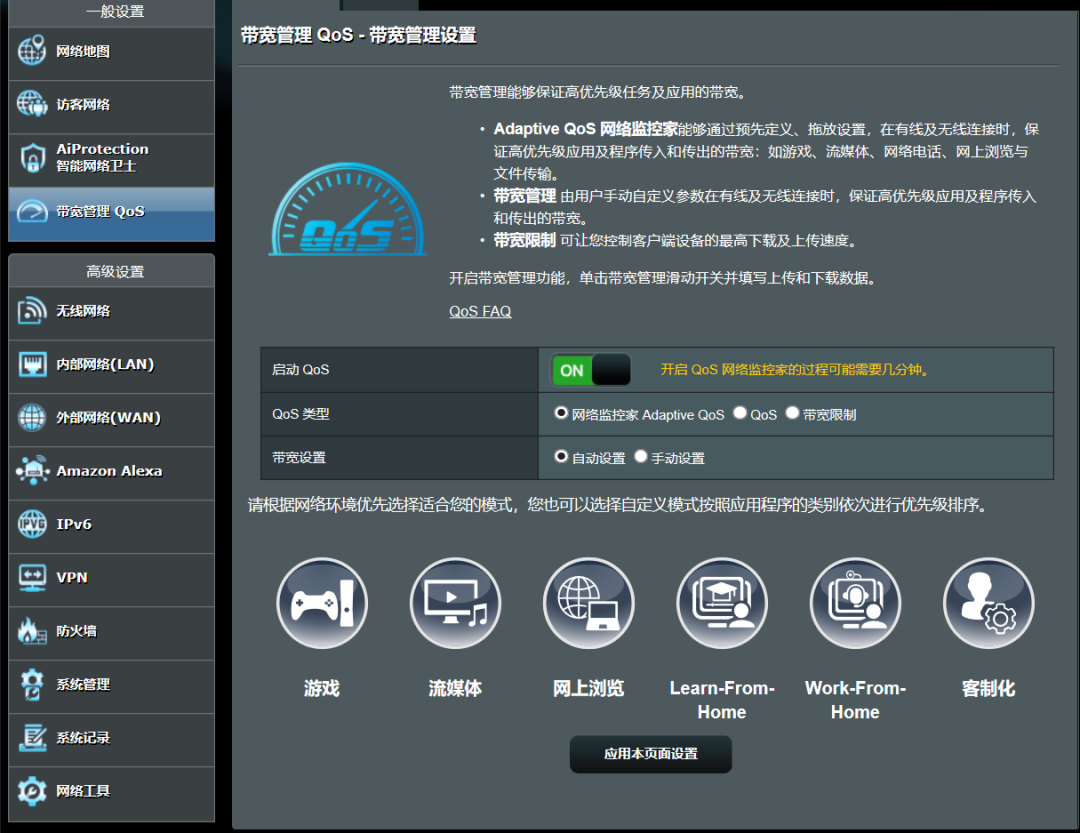Screen dimensions: 1080x833
Task: Click the 带宽管理 QoS gauge sidebar icon
Action: (x=32, y=211)
